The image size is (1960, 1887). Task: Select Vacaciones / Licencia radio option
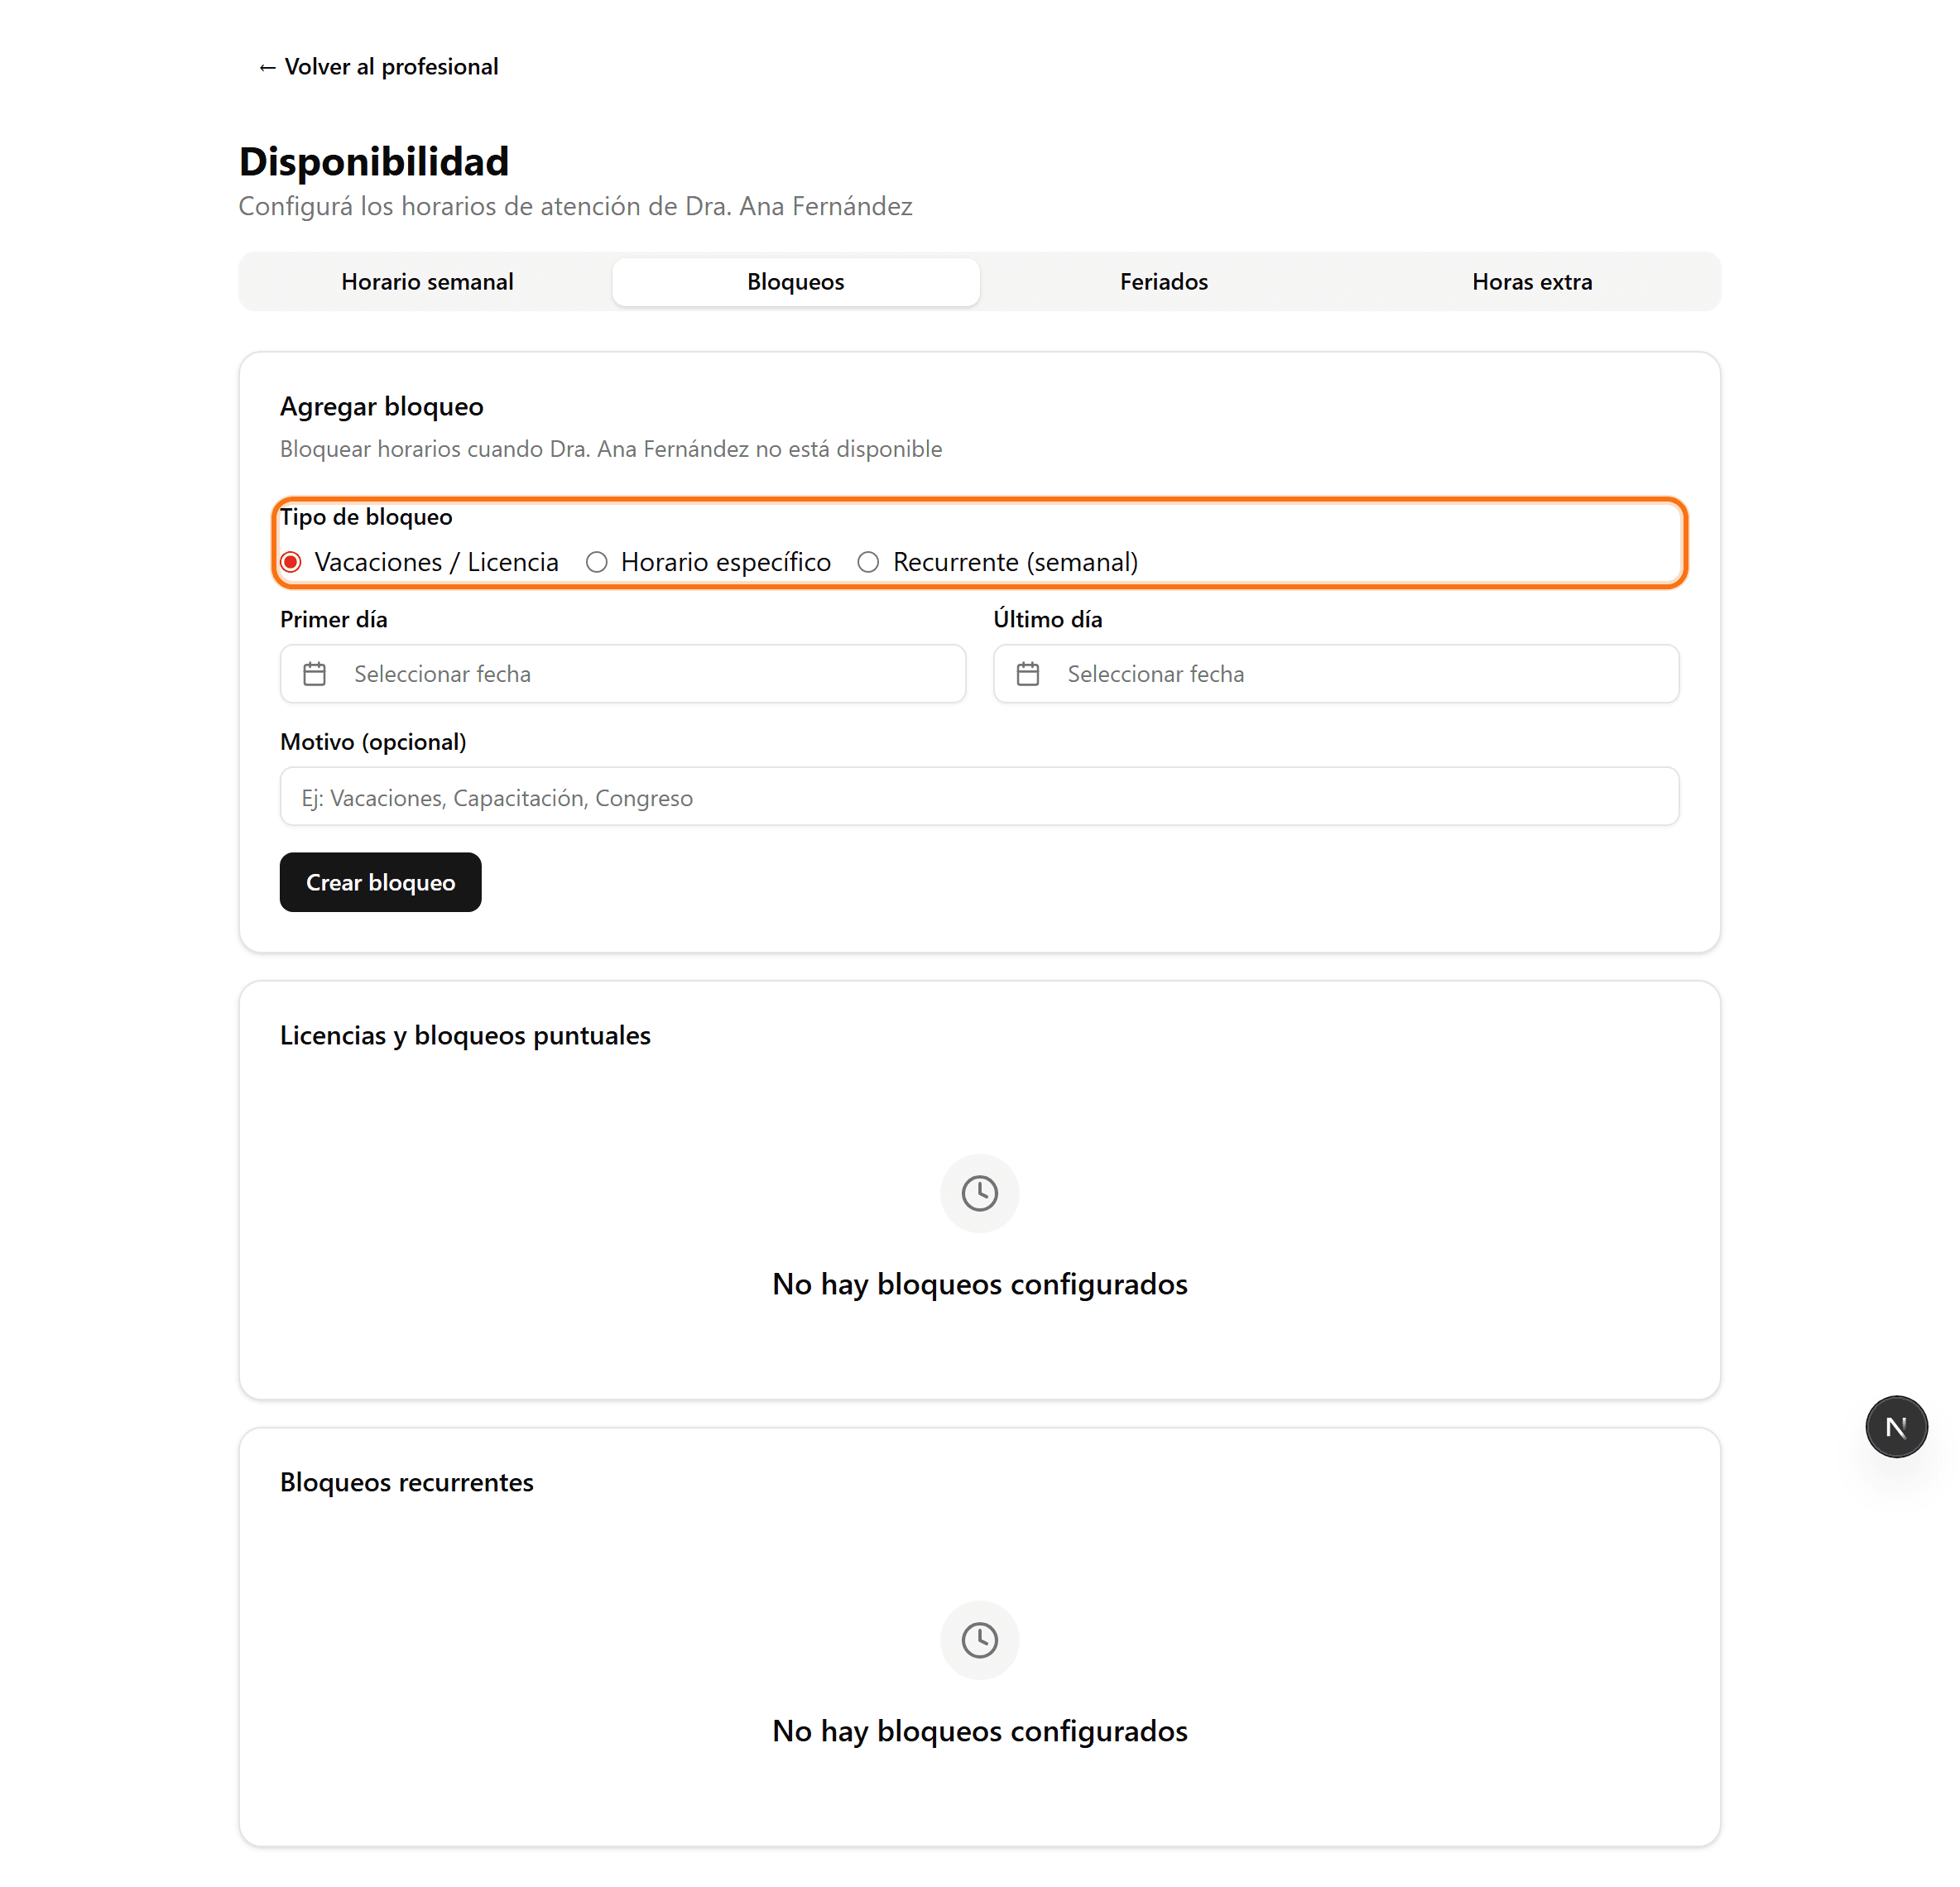[x=291, y=562]
